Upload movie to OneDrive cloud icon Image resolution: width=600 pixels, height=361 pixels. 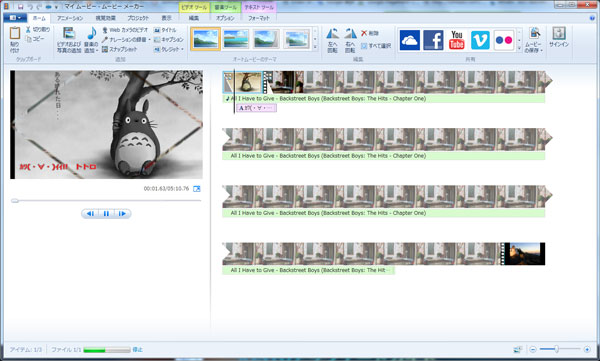tap(409, 40)
